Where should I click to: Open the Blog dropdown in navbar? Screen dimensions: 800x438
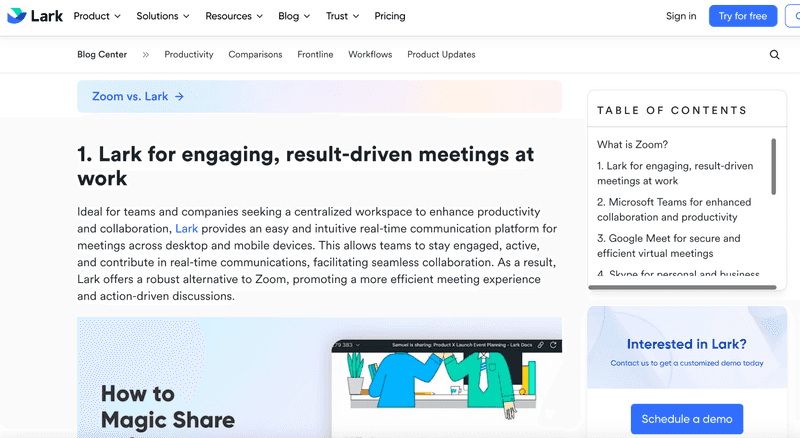pyautogui.click(x=294, y=16)
